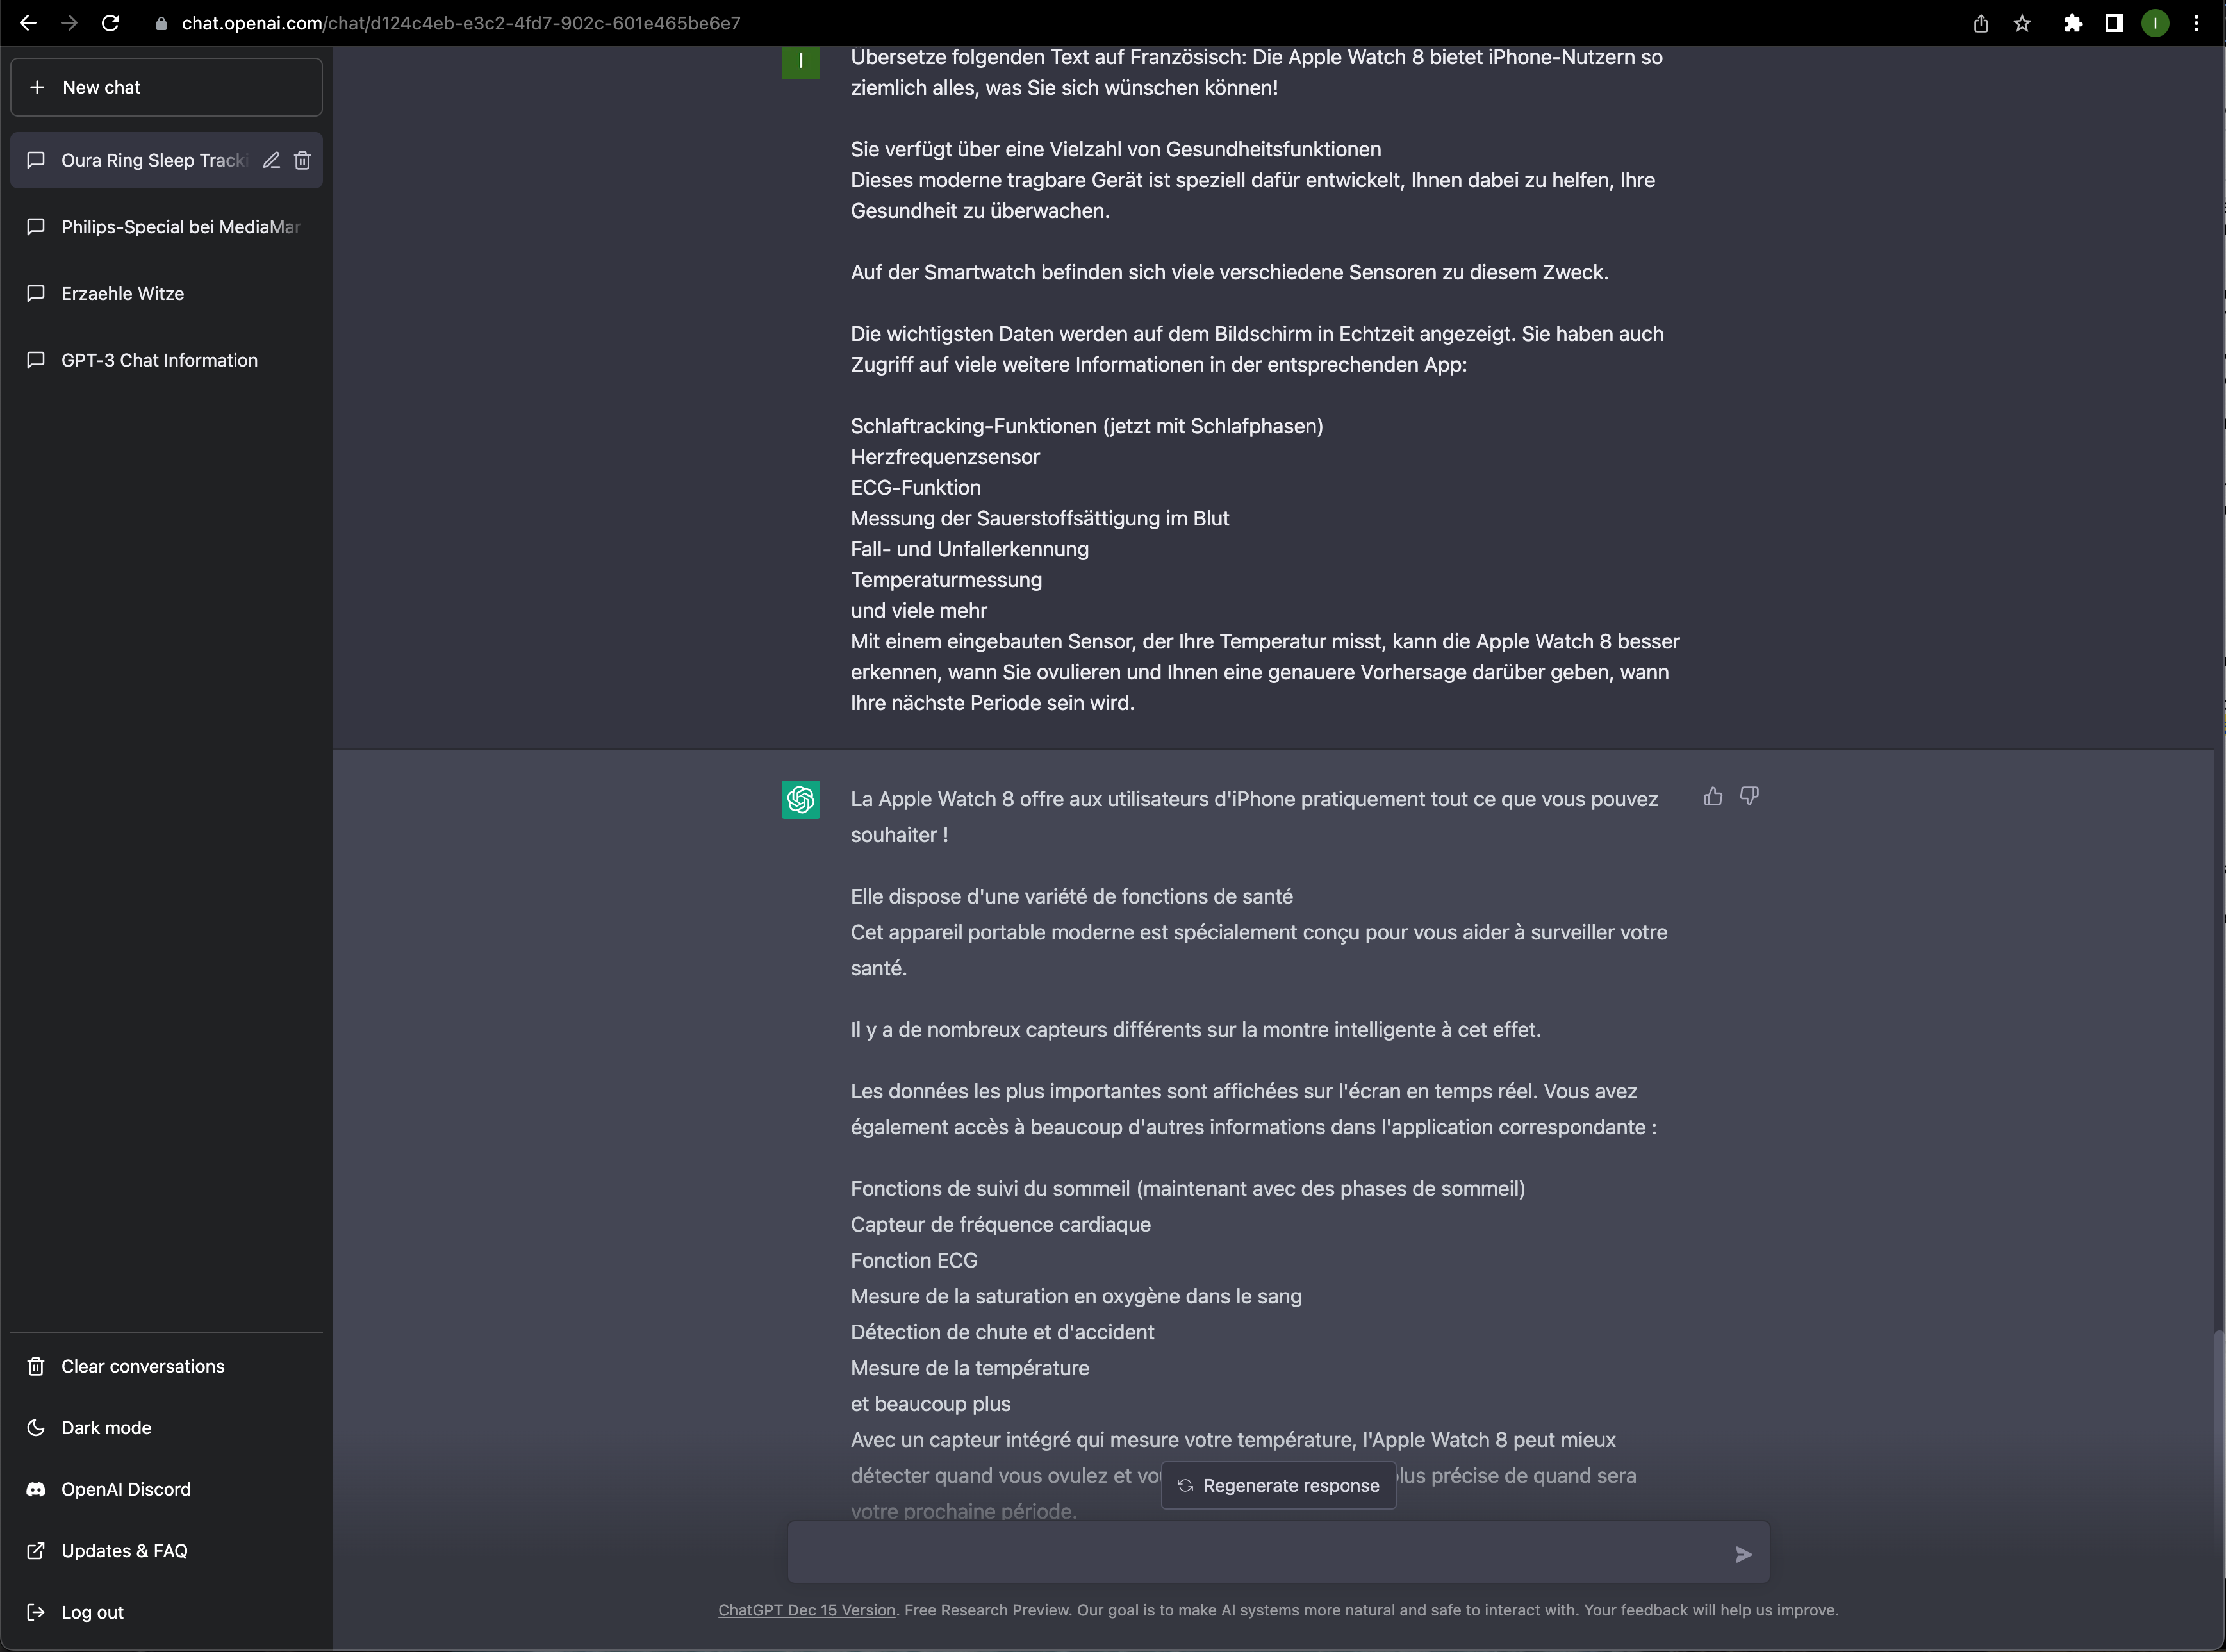Viewport: 2226px width, 1652px height.
Task: Regenerate the ChatGPT response
Action: click(x=1278, y=1486)
